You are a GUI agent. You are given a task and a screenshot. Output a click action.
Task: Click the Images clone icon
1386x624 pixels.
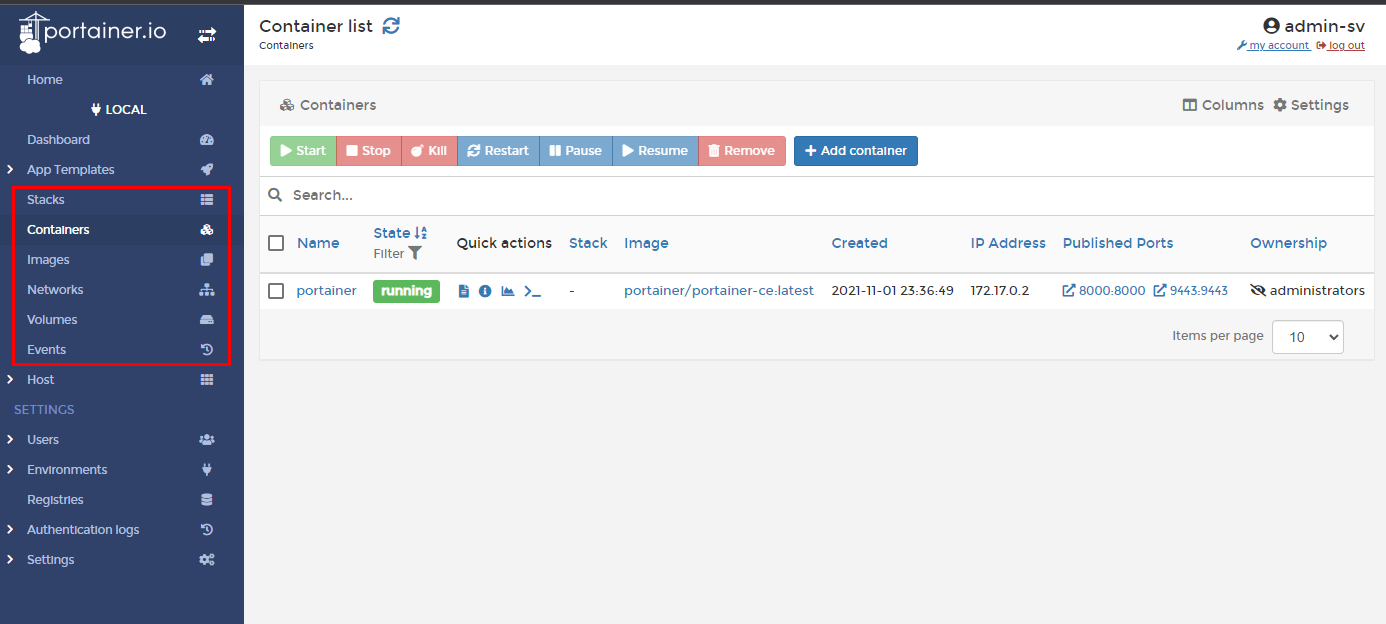tap(207, 260)
